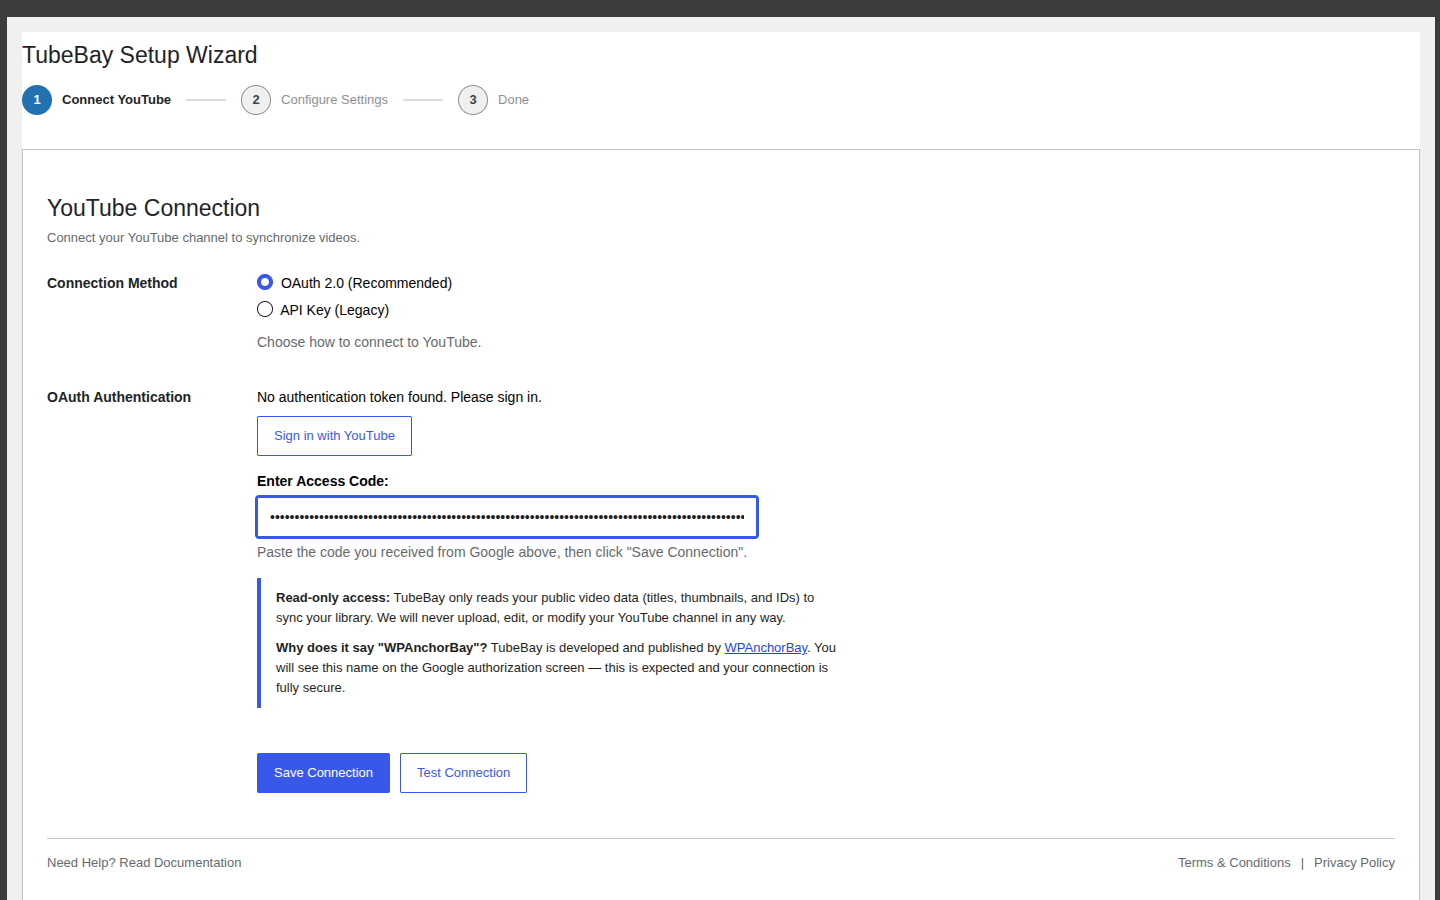Click the TubeBay Setup Wizard title
1440x900 pixels.
tap(140, 55)
